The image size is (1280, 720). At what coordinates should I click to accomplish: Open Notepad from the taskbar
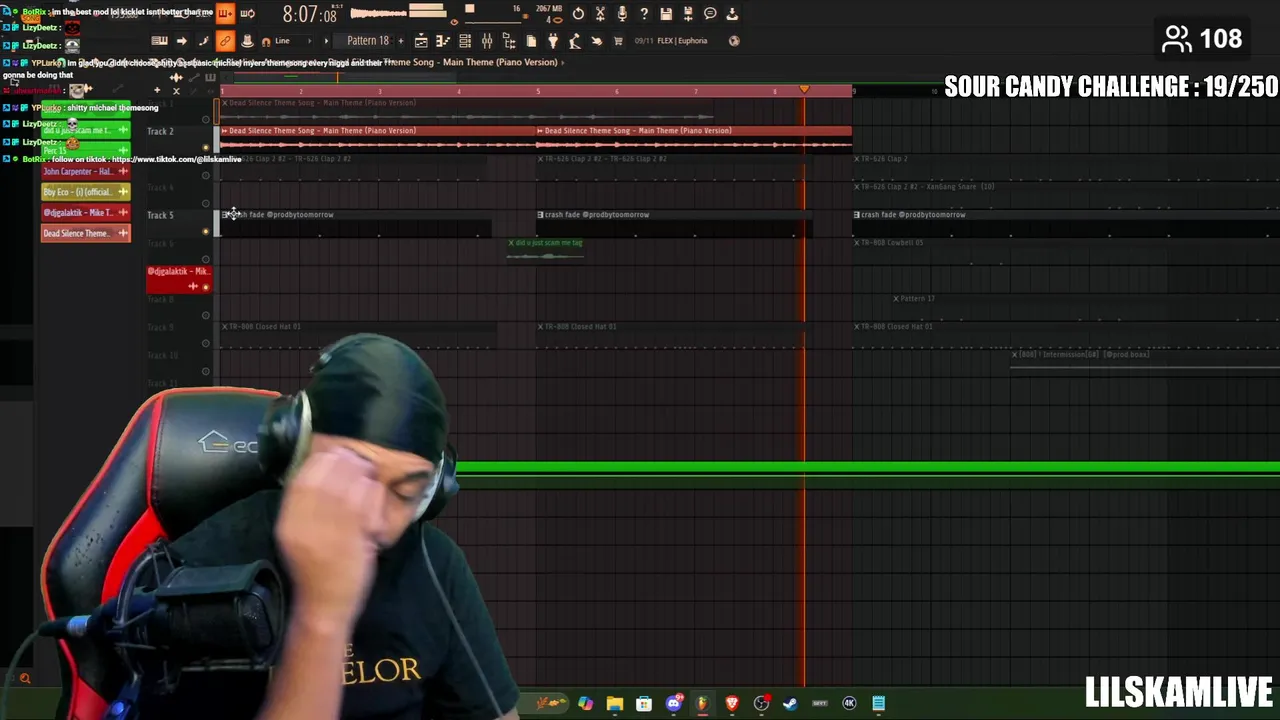click(x=878, y=703)
